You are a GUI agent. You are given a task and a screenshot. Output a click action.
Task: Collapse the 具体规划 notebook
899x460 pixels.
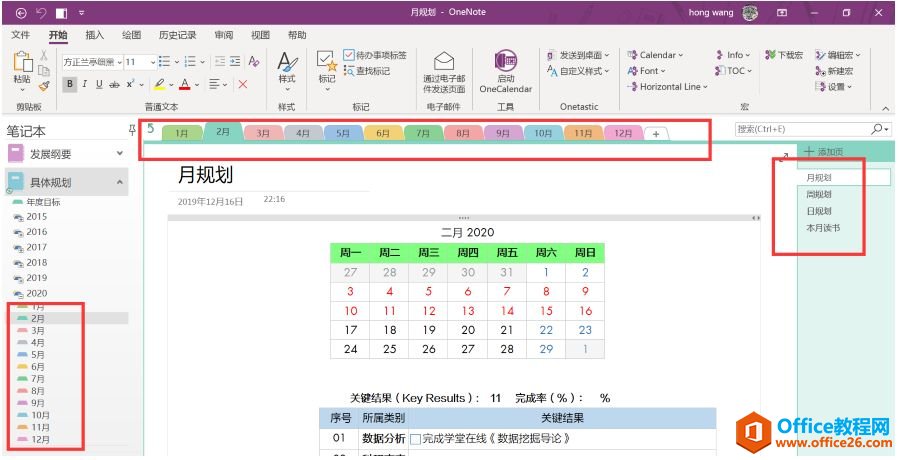pyautogui.click(x=120, y=182)
